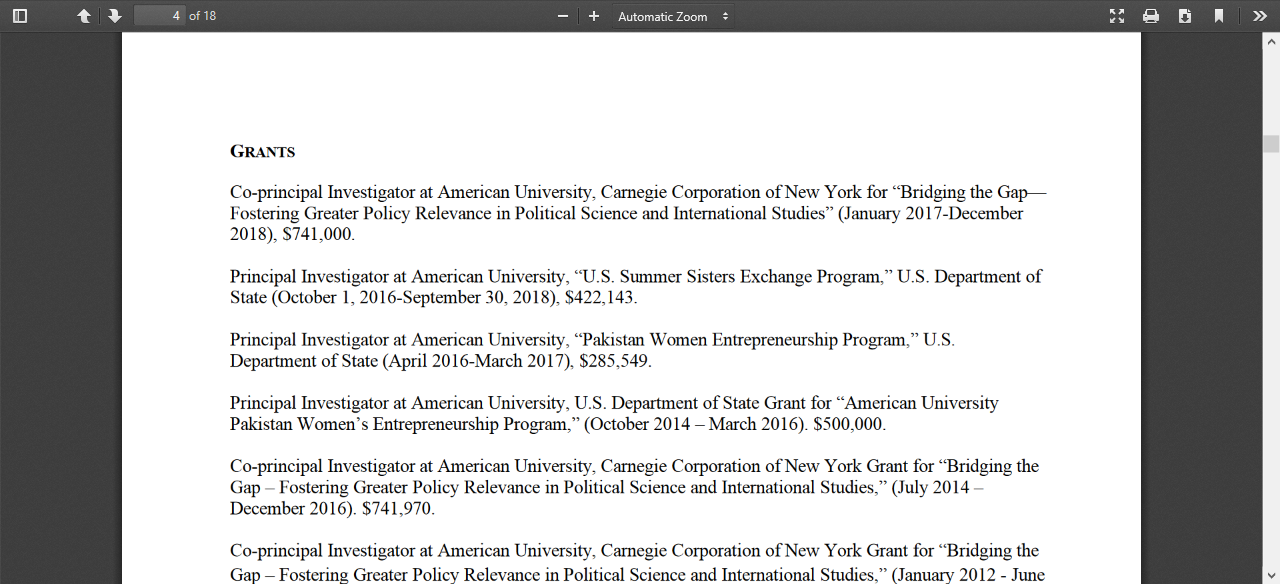Click the amount $500,000
Screen dimensions: 1280x584
click(849, 424)
